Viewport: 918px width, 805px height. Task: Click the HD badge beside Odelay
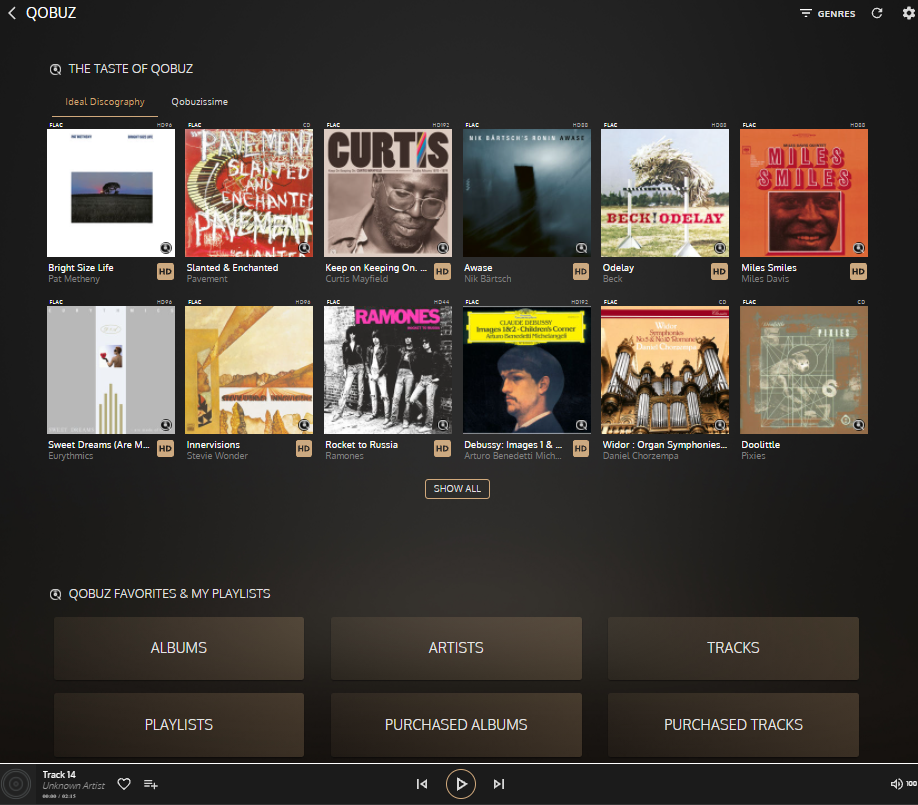click(720, 272)
